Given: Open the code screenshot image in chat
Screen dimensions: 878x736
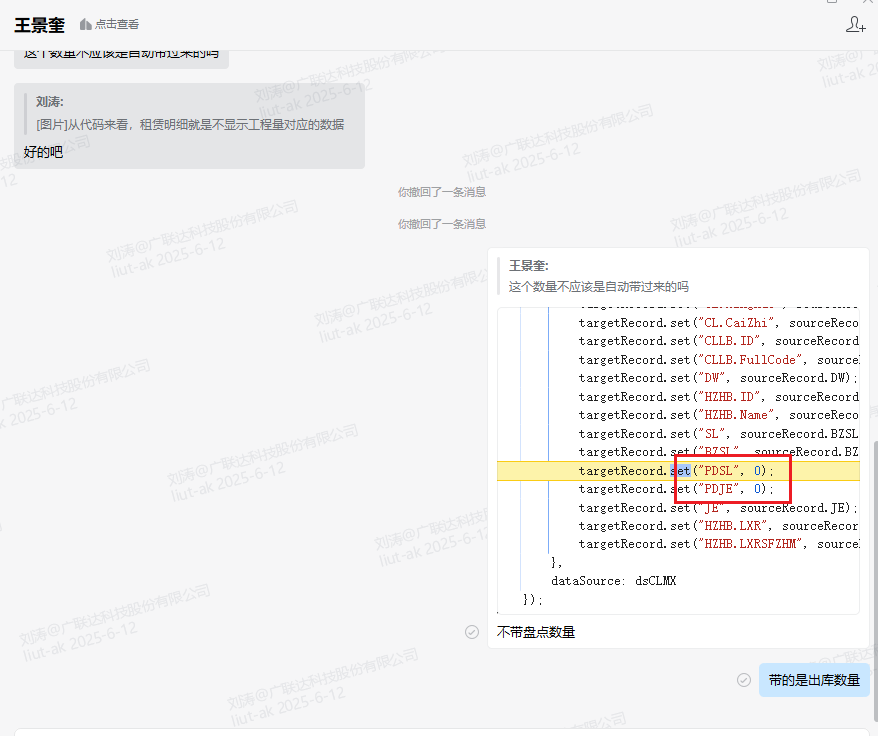Looking at the screenshot, I should click(x=678, y=460).
